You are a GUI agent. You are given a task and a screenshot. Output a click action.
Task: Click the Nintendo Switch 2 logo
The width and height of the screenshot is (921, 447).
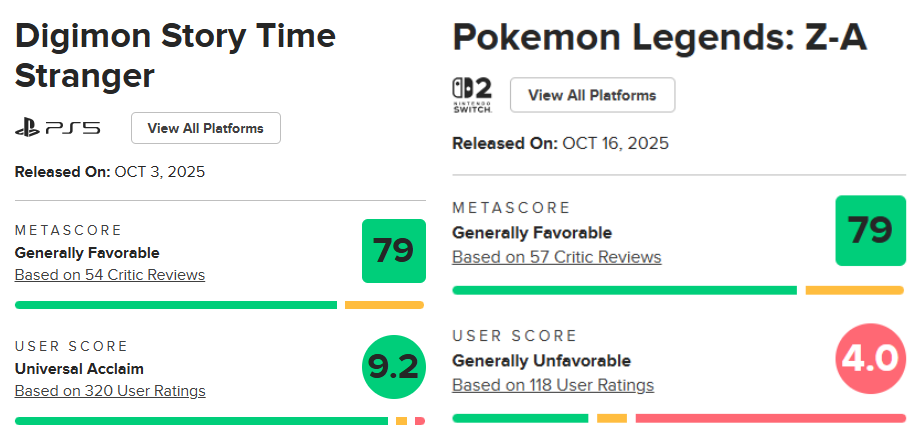coord(472,95)
